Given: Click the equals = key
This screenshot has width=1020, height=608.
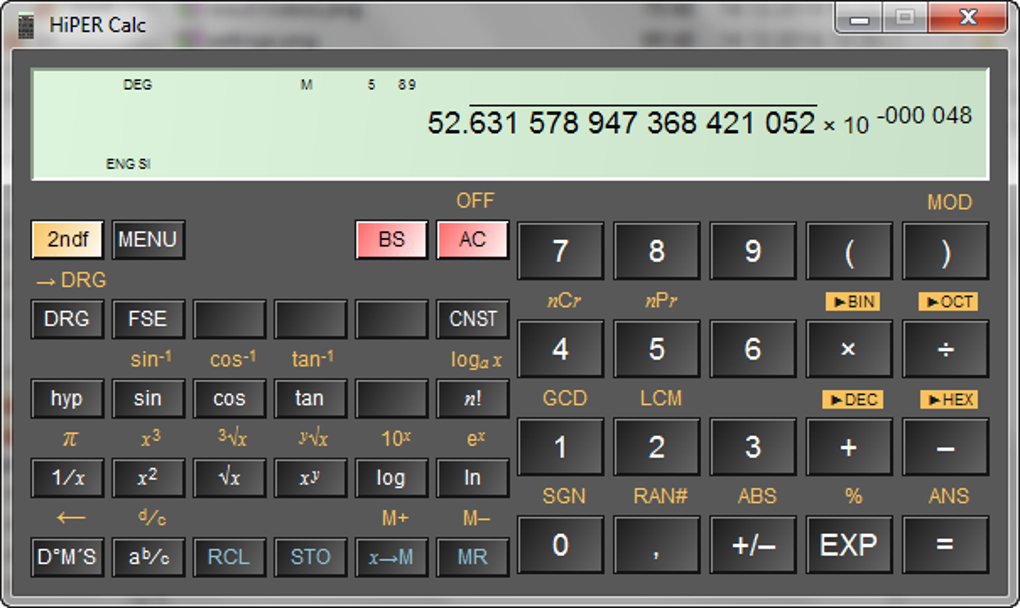Looking at the screenshot, I should (x=945, y=545).
